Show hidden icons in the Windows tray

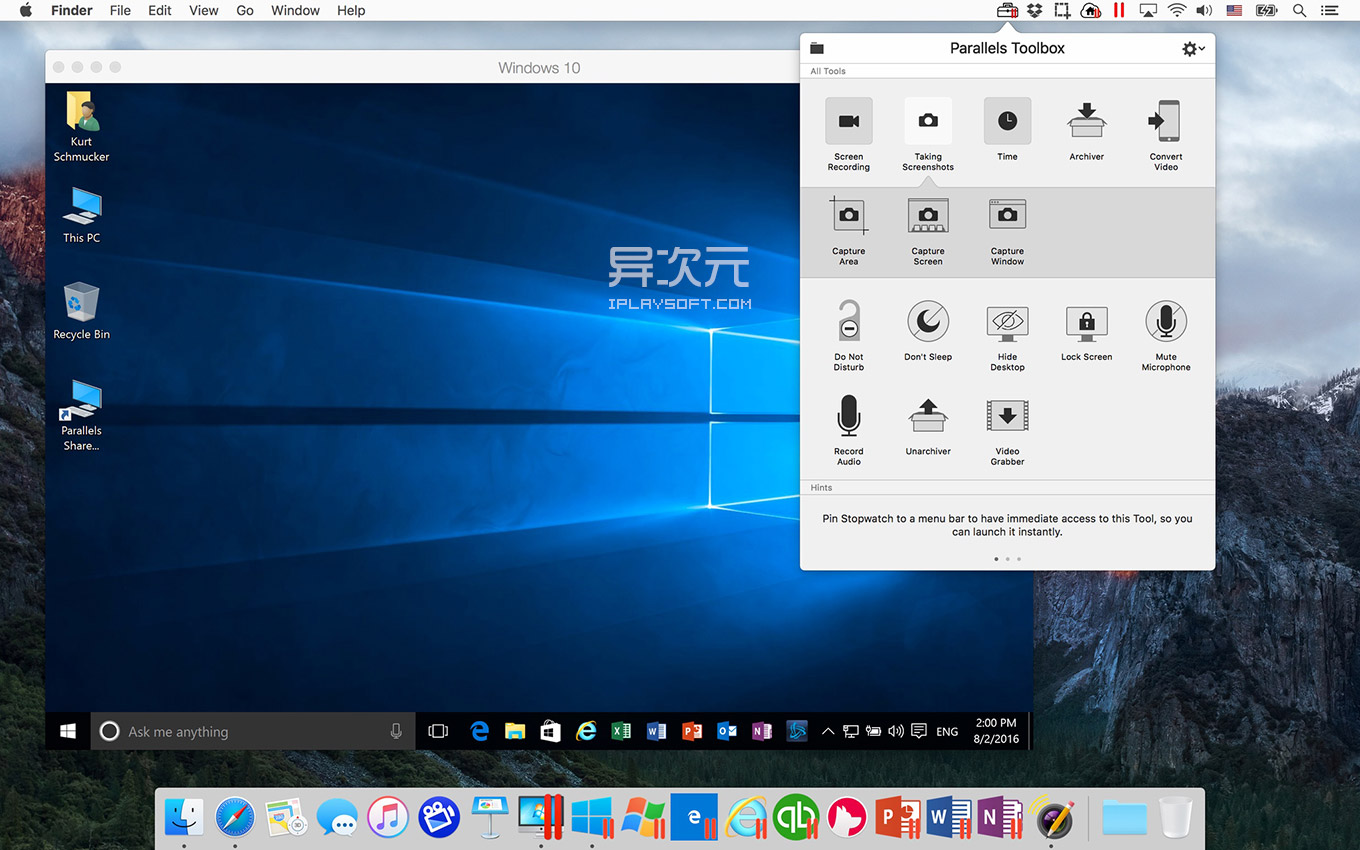pos(828,731)
